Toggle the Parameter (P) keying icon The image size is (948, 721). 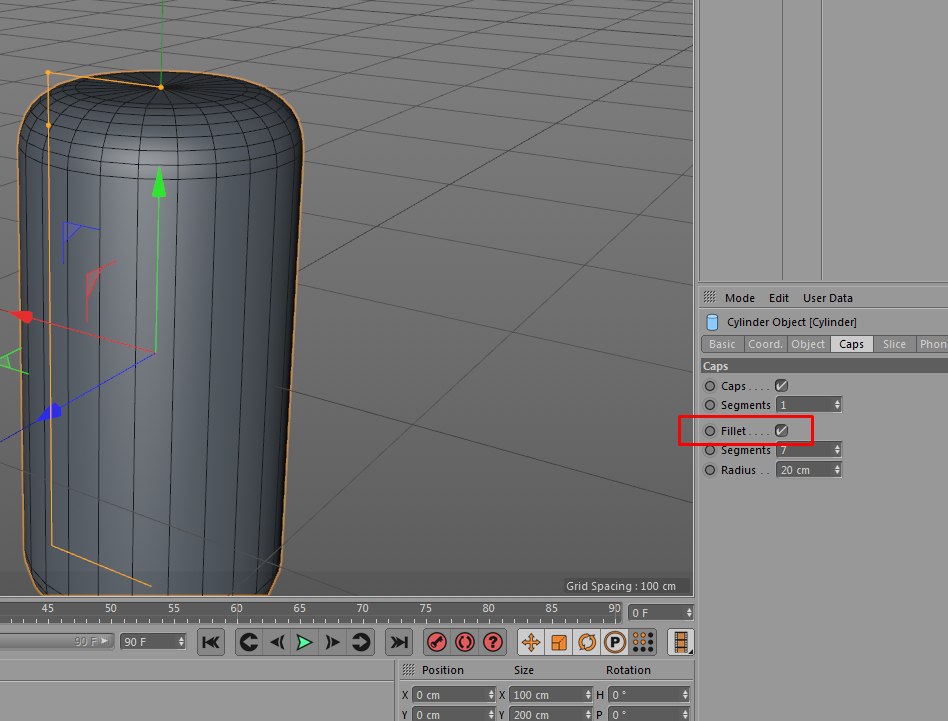click(615, 642)
